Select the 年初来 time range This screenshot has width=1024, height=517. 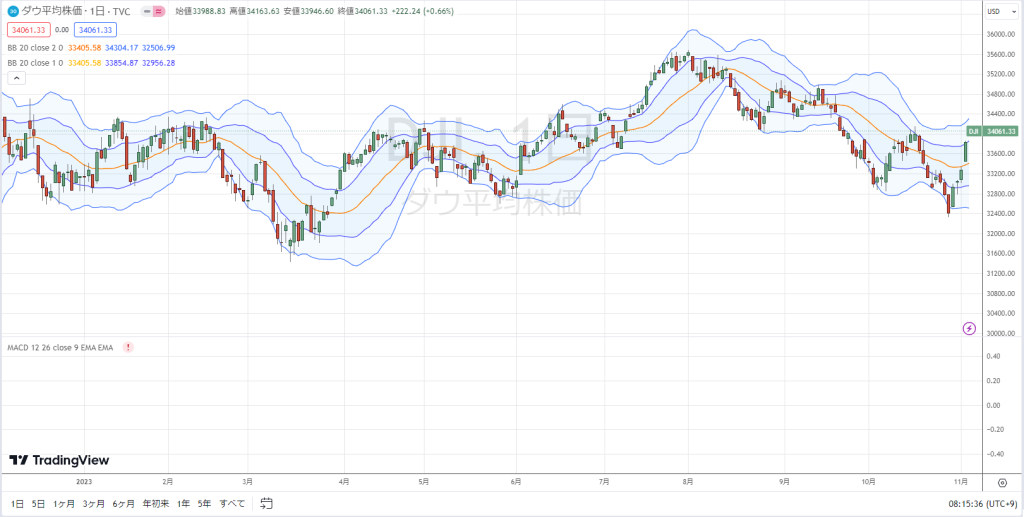tap(155, 503)
